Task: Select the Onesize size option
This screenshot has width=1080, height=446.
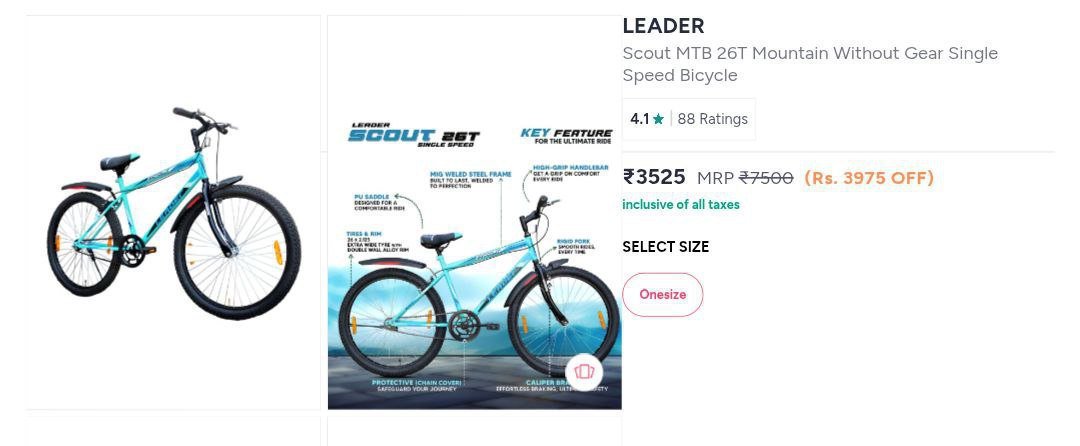Action: (x=663, y=294)
